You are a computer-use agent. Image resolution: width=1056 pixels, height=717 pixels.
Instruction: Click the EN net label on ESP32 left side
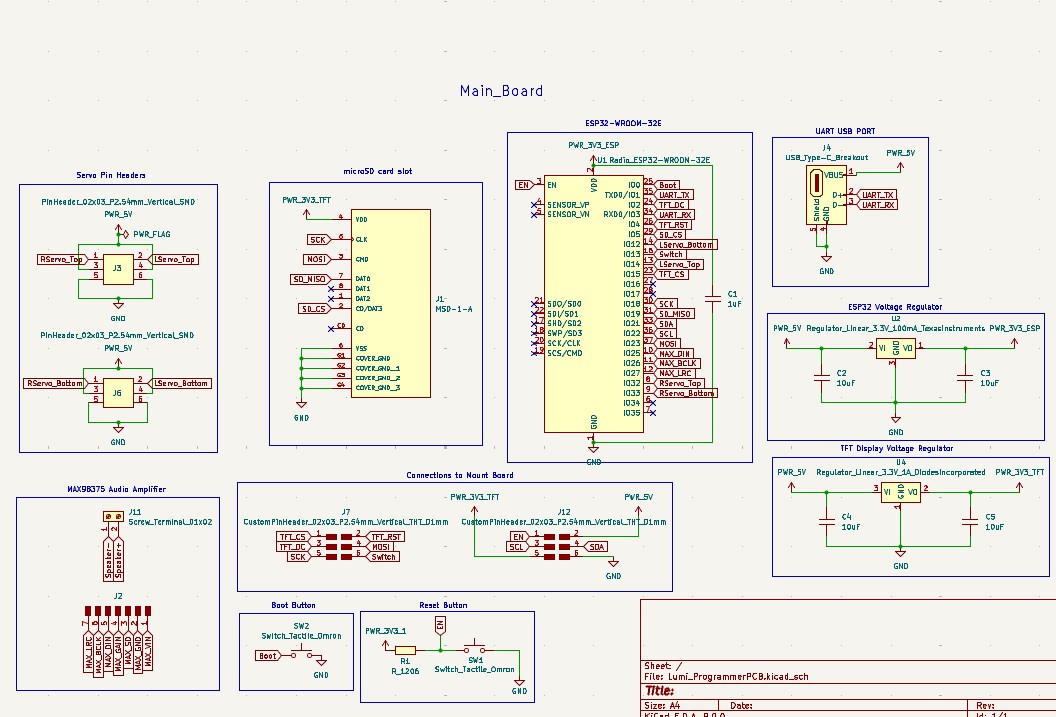[524, 184]
